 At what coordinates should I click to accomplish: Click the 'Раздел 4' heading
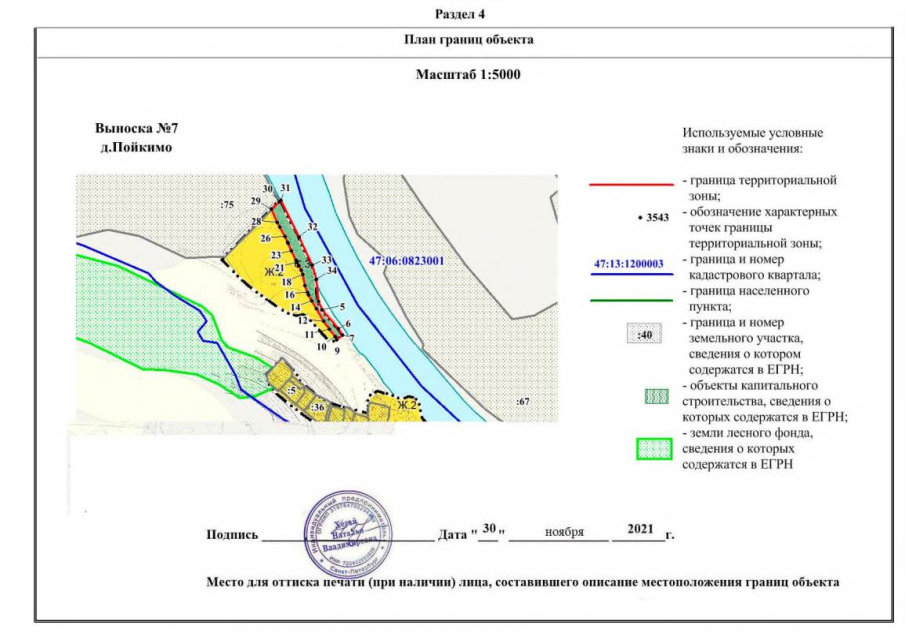tap(459, 14)
